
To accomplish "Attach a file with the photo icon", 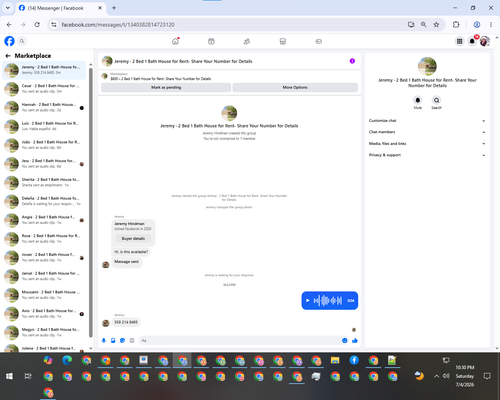I will point(113,340).
